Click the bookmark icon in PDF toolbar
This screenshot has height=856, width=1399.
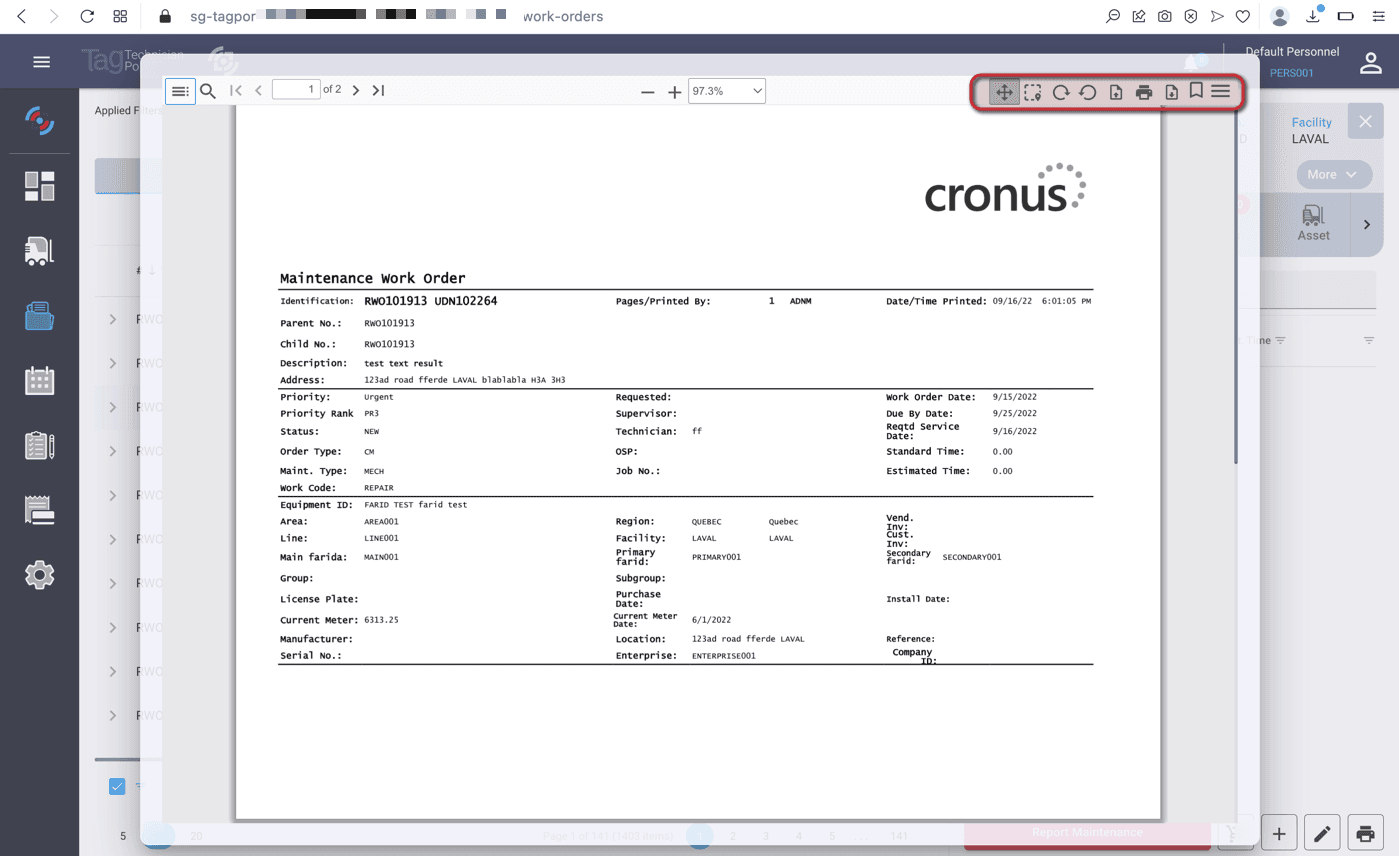tap(1196, 90)
